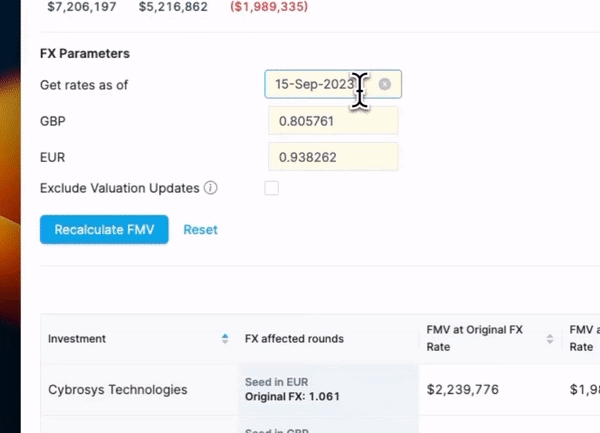Open the Cybrosys Technologies investment row
Viewport: 600px width, 433px height.
[x=117, y=390]
